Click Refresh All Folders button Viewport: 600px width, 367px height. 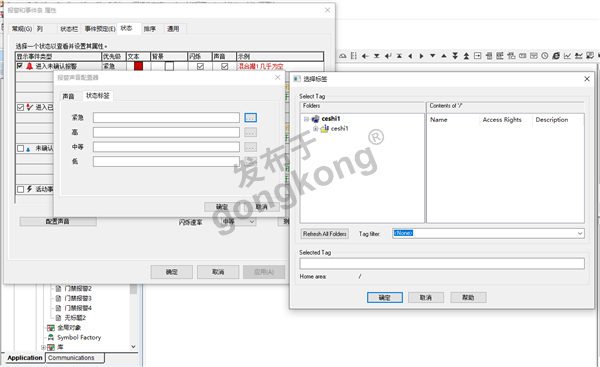pos(324,233)
